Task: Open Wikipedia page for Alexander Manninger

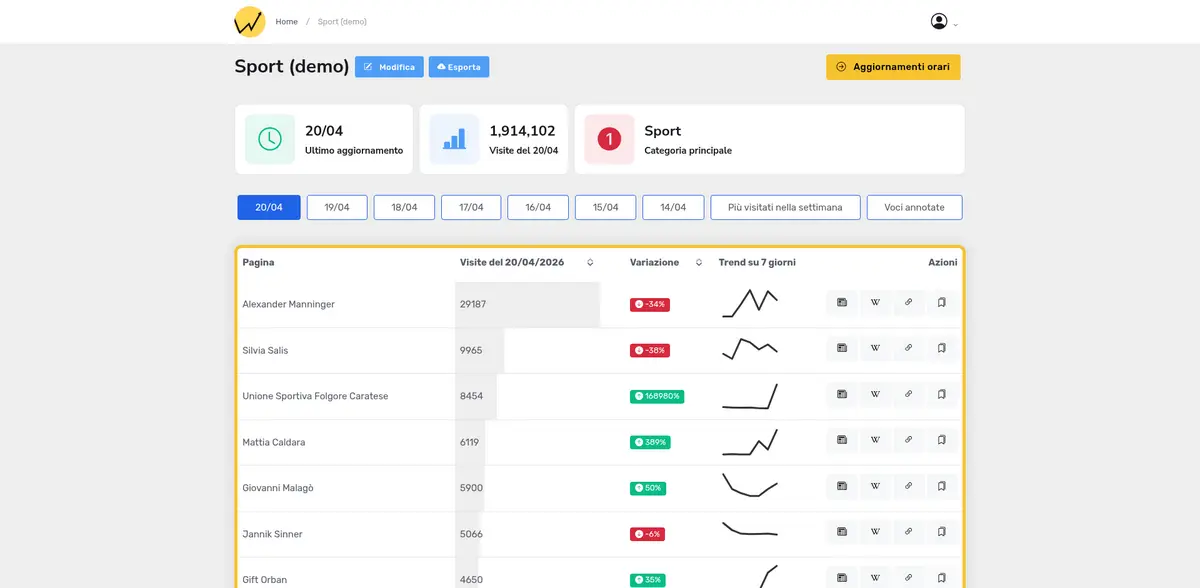Action: [x=875, y=303]
